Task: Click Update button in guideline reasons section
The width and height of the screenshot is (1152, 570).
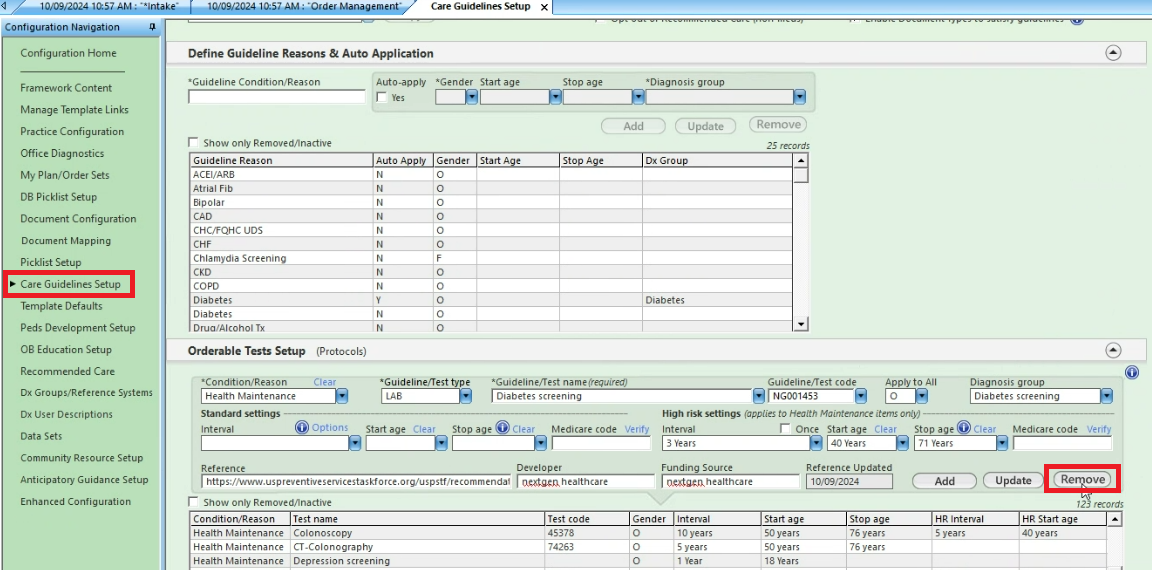Action: coord(705,126)
